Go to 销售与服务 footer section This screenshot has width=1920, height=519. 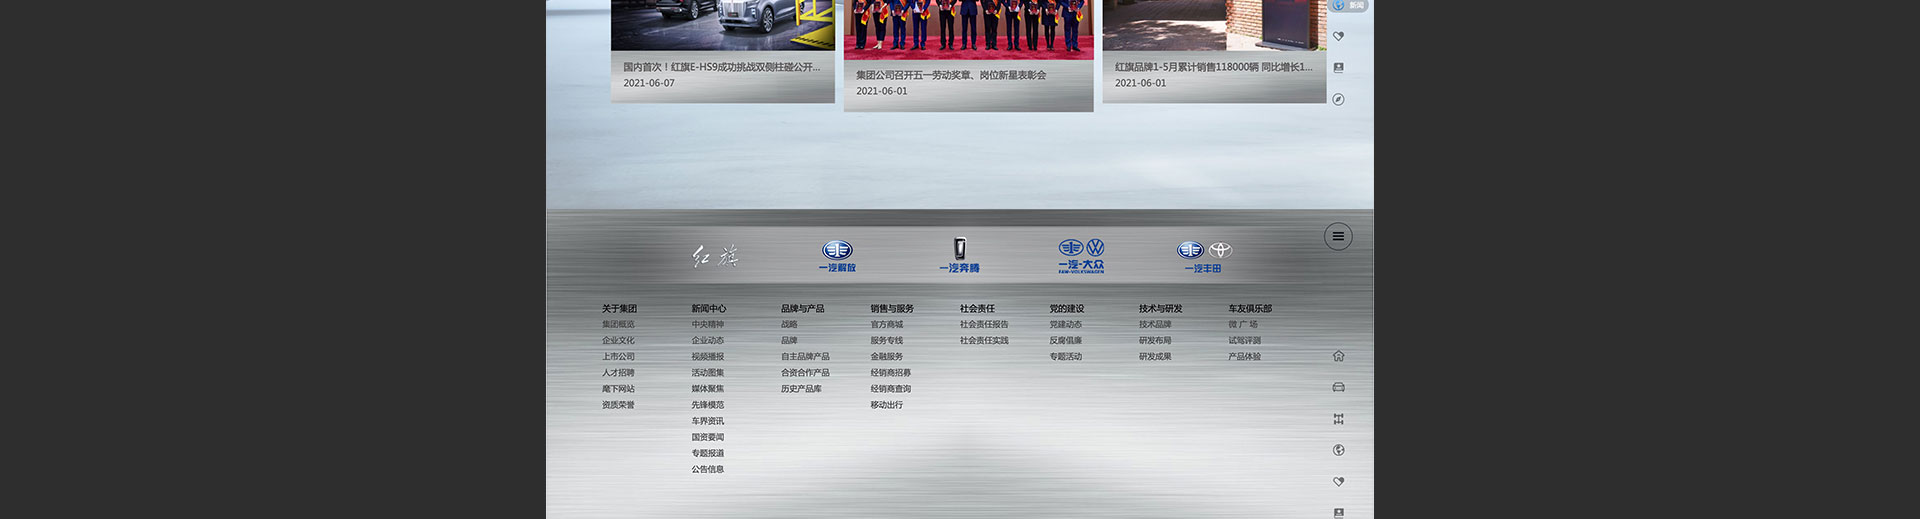coord(891,309)
